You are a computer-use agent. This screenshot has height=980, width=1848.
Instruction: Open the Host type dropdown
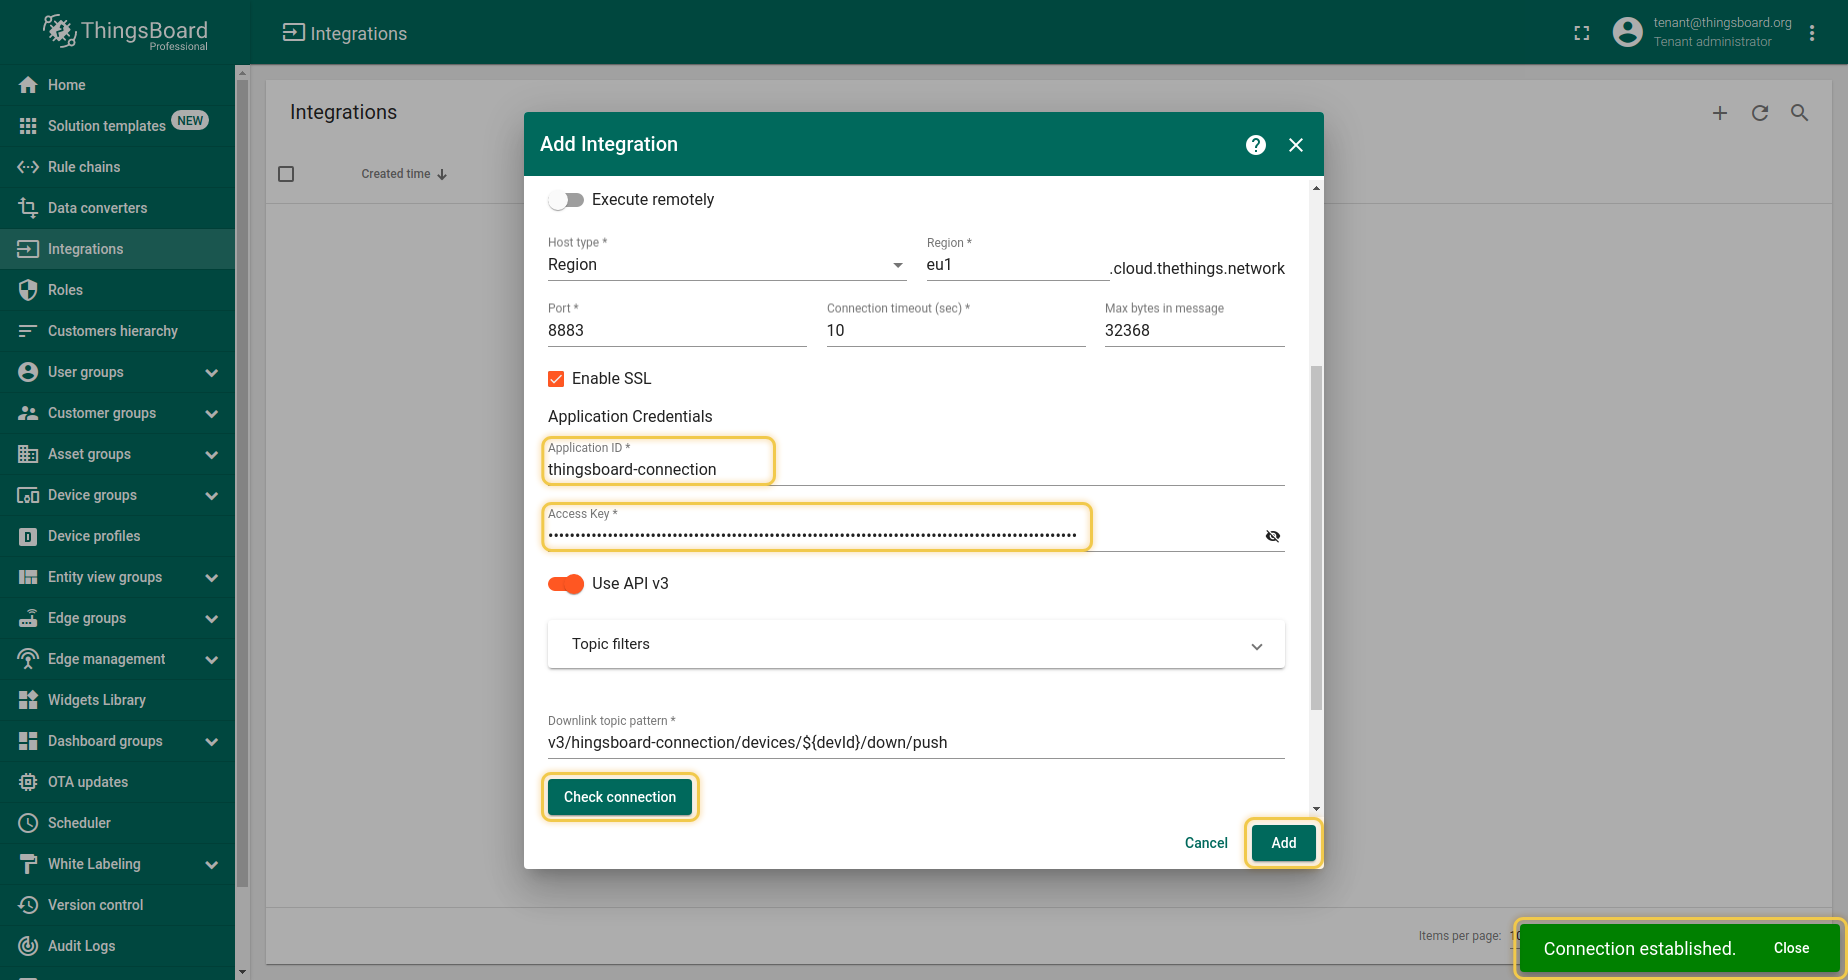[x=726, y=265]
